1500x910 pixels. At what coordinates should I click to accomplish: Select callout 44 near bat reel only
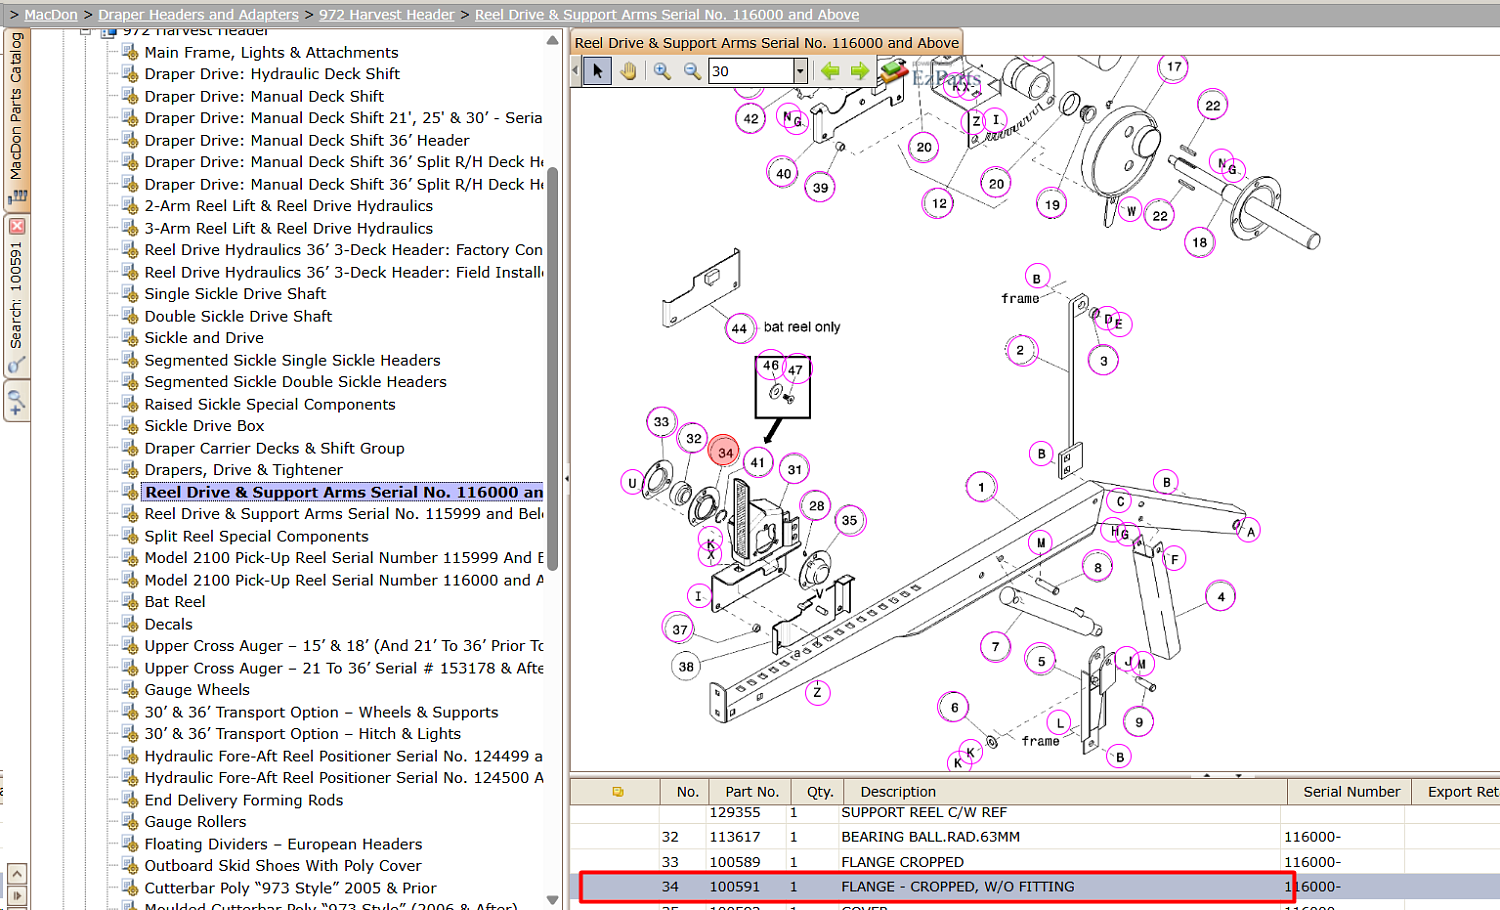[739, 328]
